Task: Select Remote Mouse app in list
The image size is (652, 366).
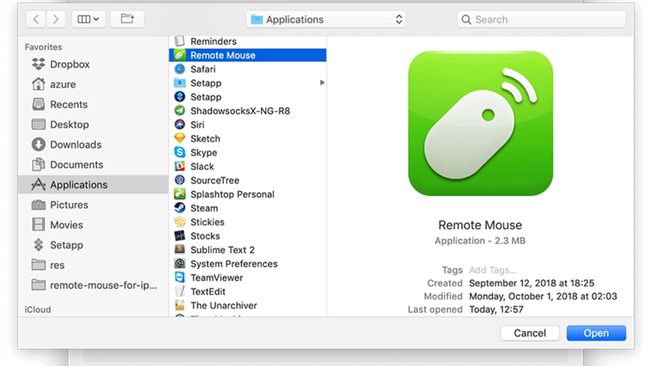Action: tap(247, 55)
